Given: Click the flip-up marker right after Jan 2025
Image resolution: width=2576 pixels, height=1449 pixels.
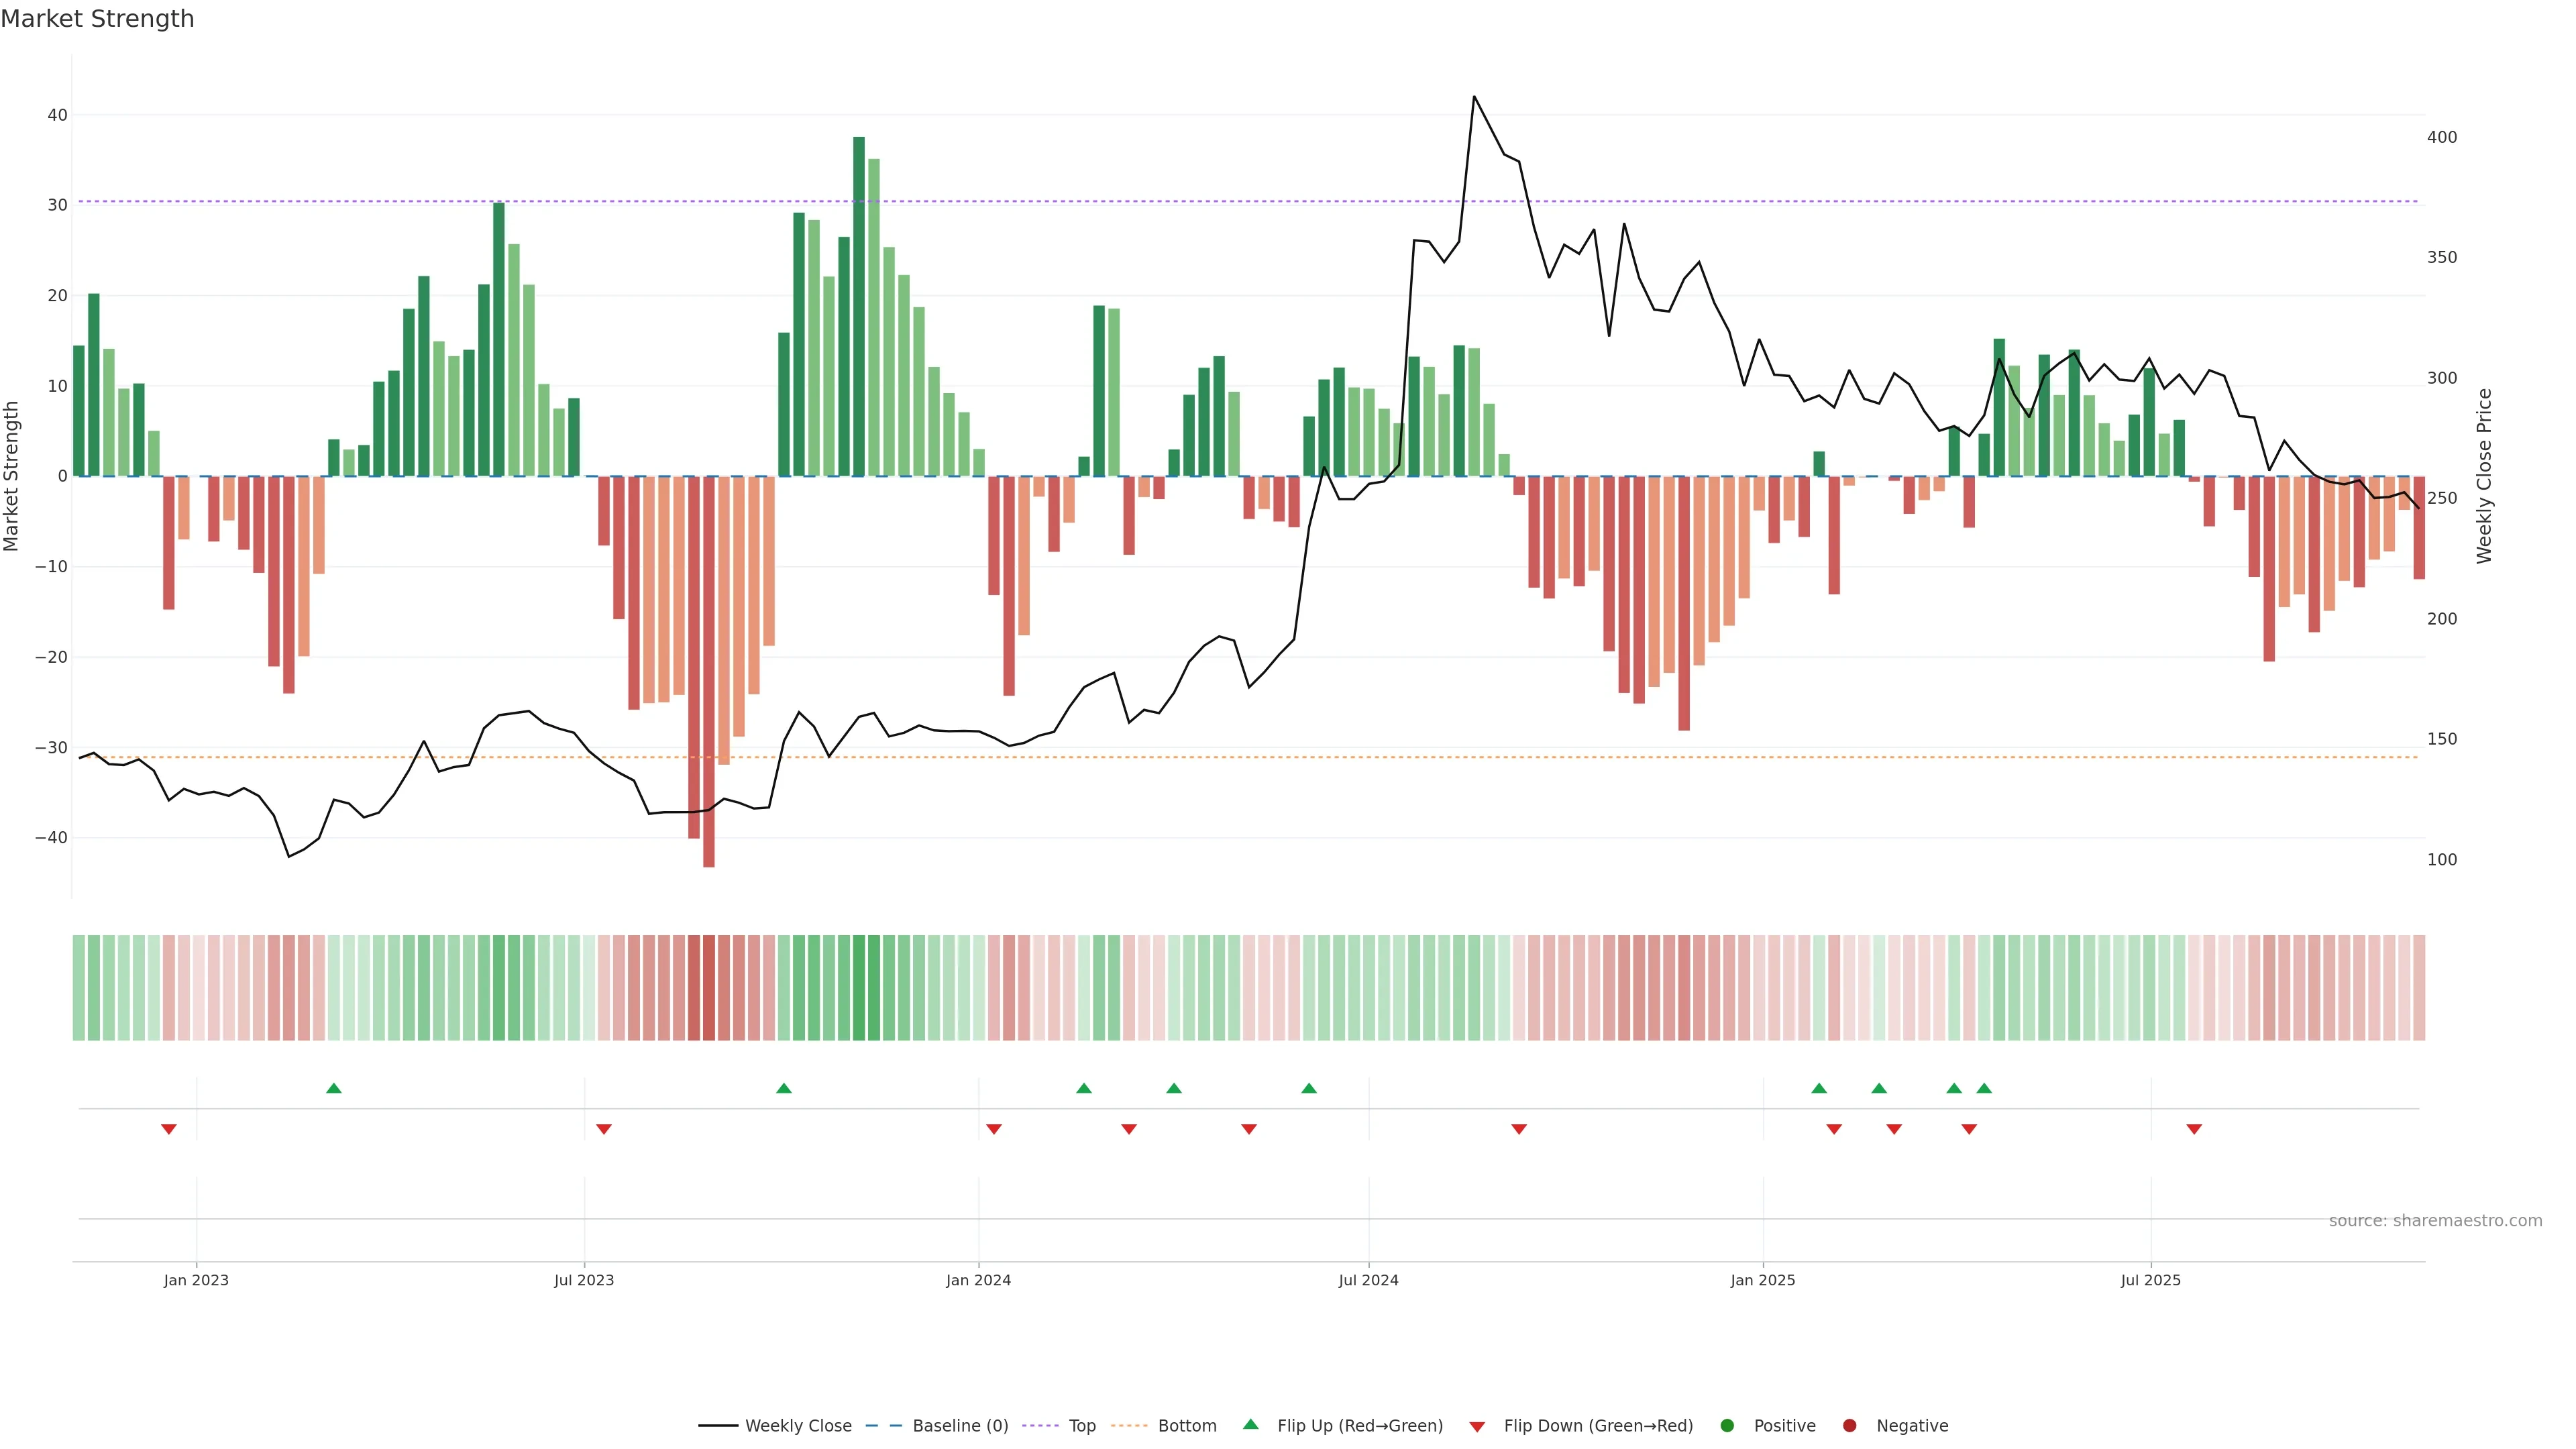Looking at the screenshot, I should coord(1819,1088).
